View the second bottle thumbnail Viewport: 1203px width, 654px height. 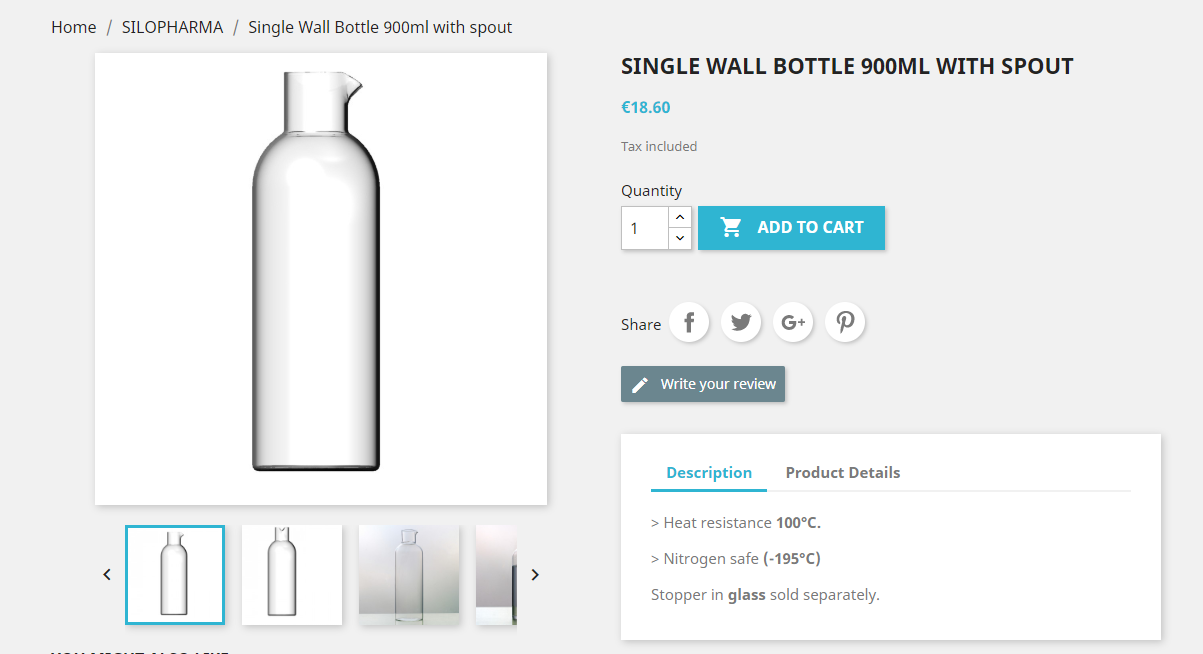292,575
